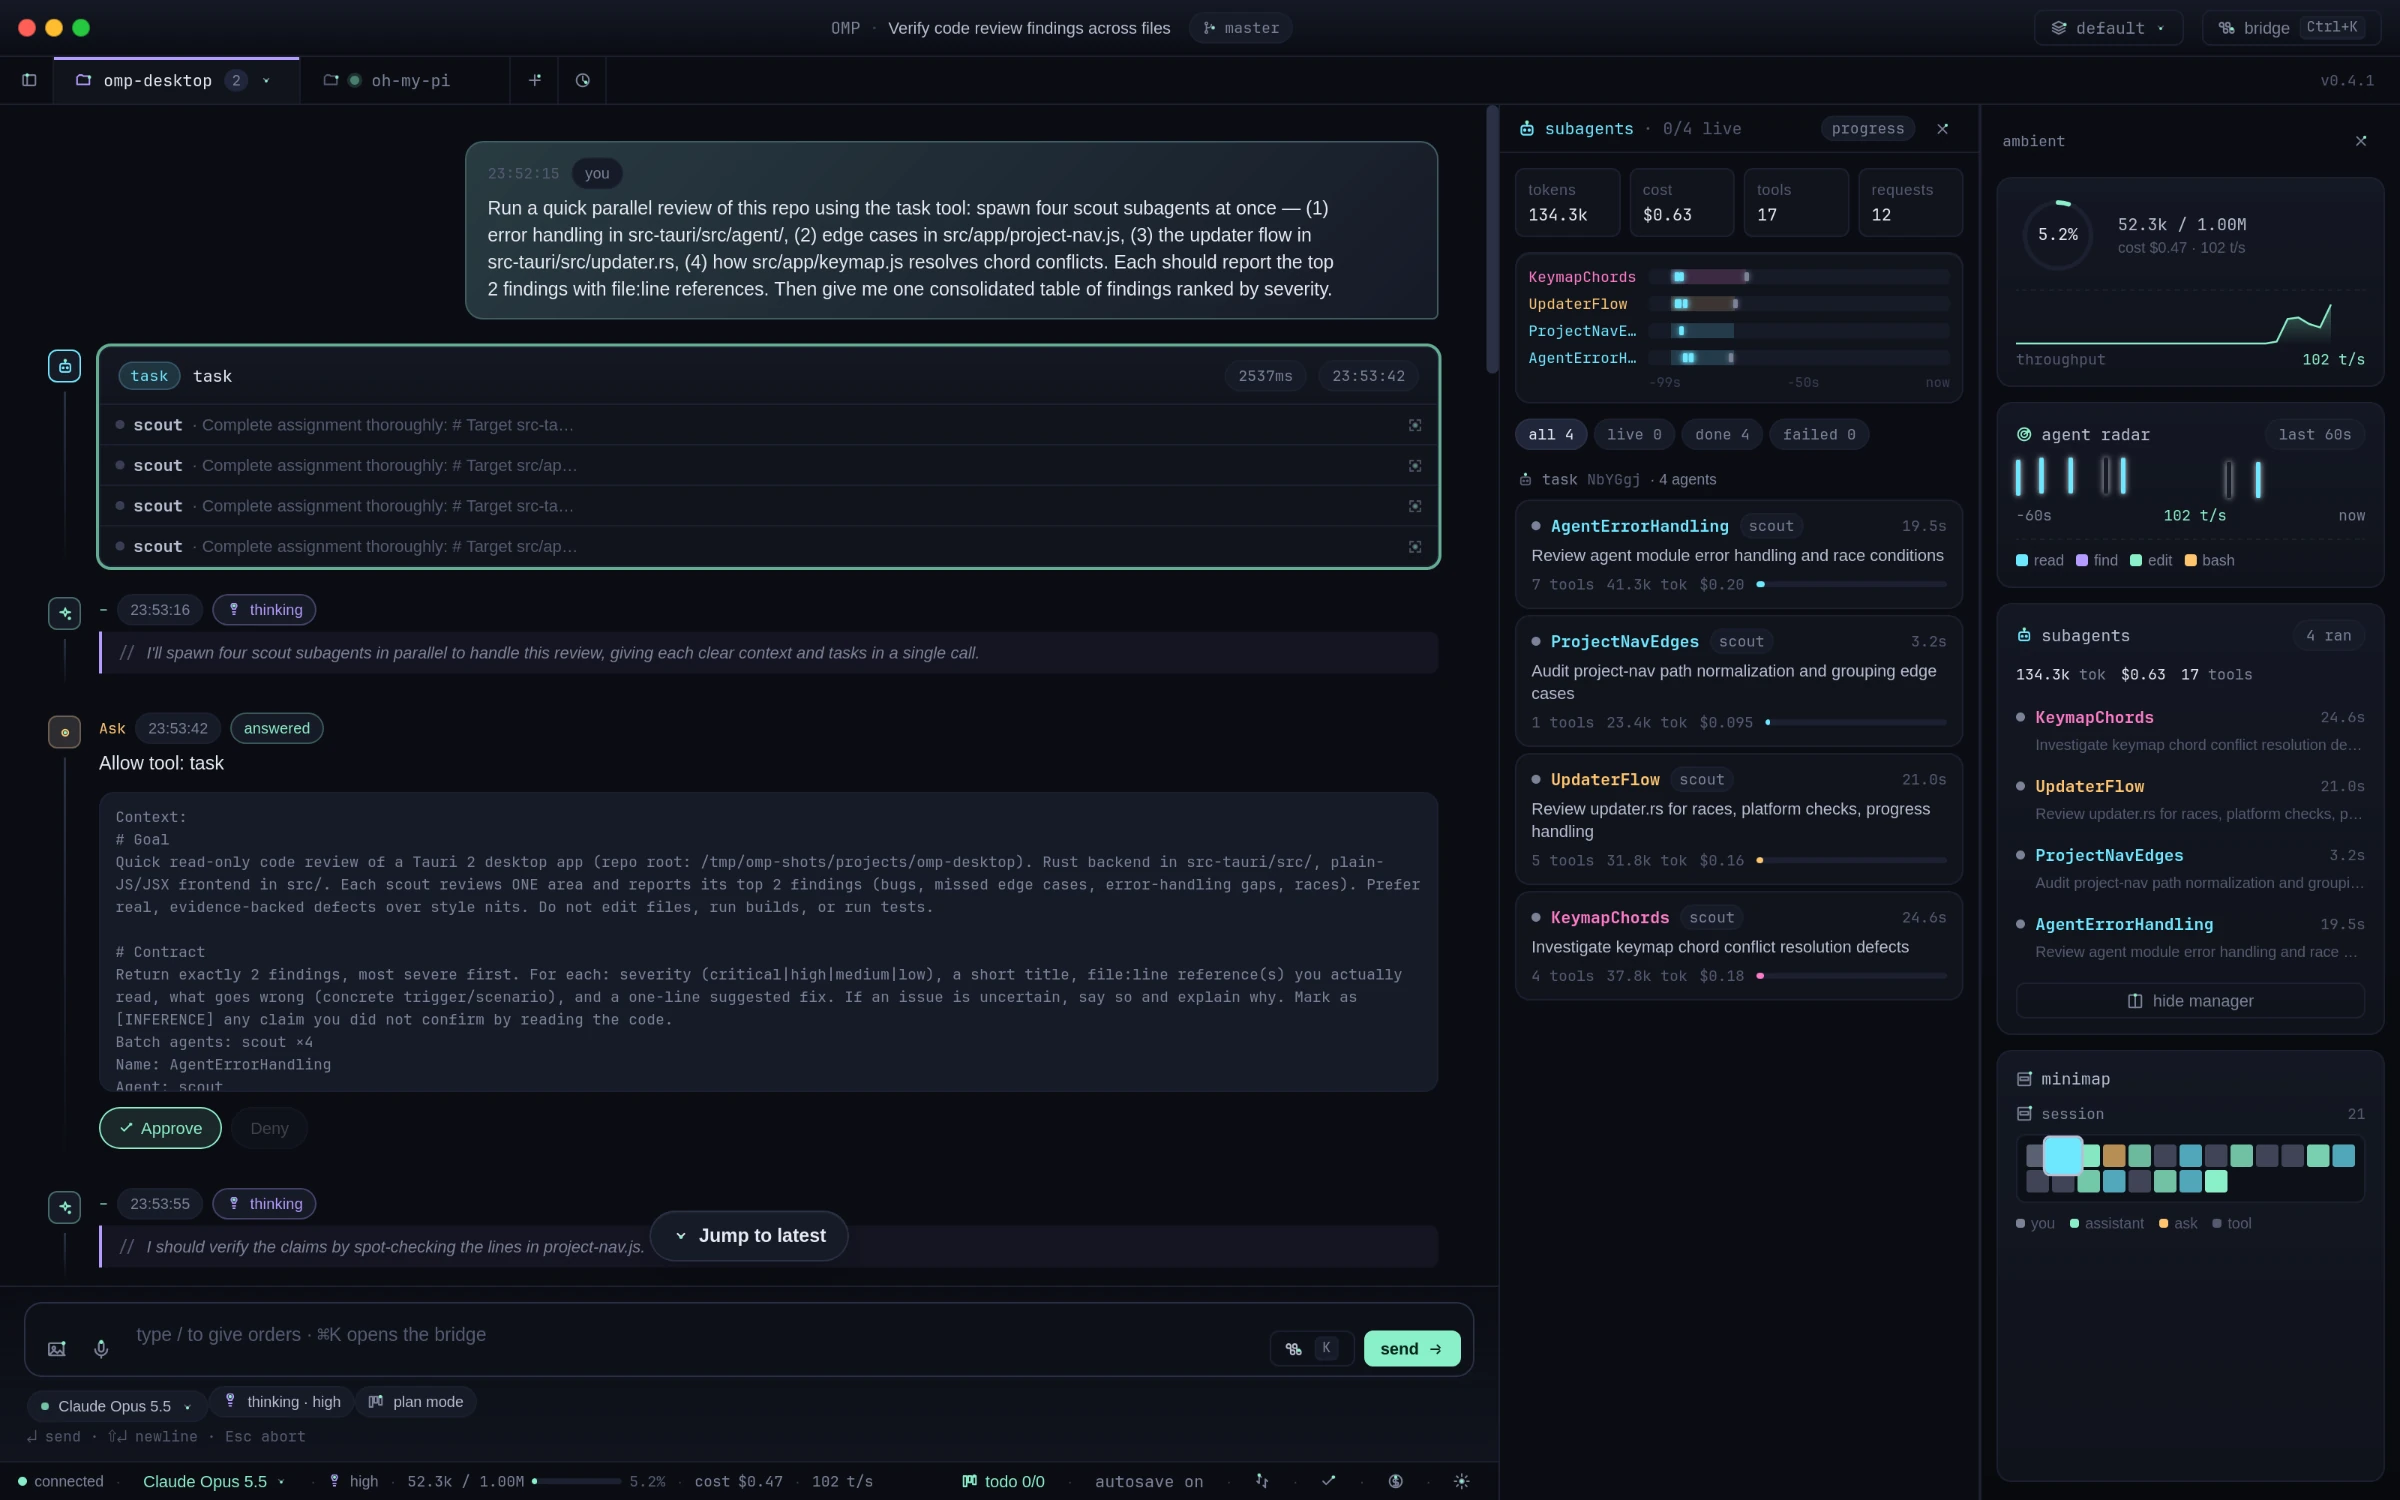
Task: Open Claude Opus 5.5 model selector above hints
Action: coord(116,1406)
